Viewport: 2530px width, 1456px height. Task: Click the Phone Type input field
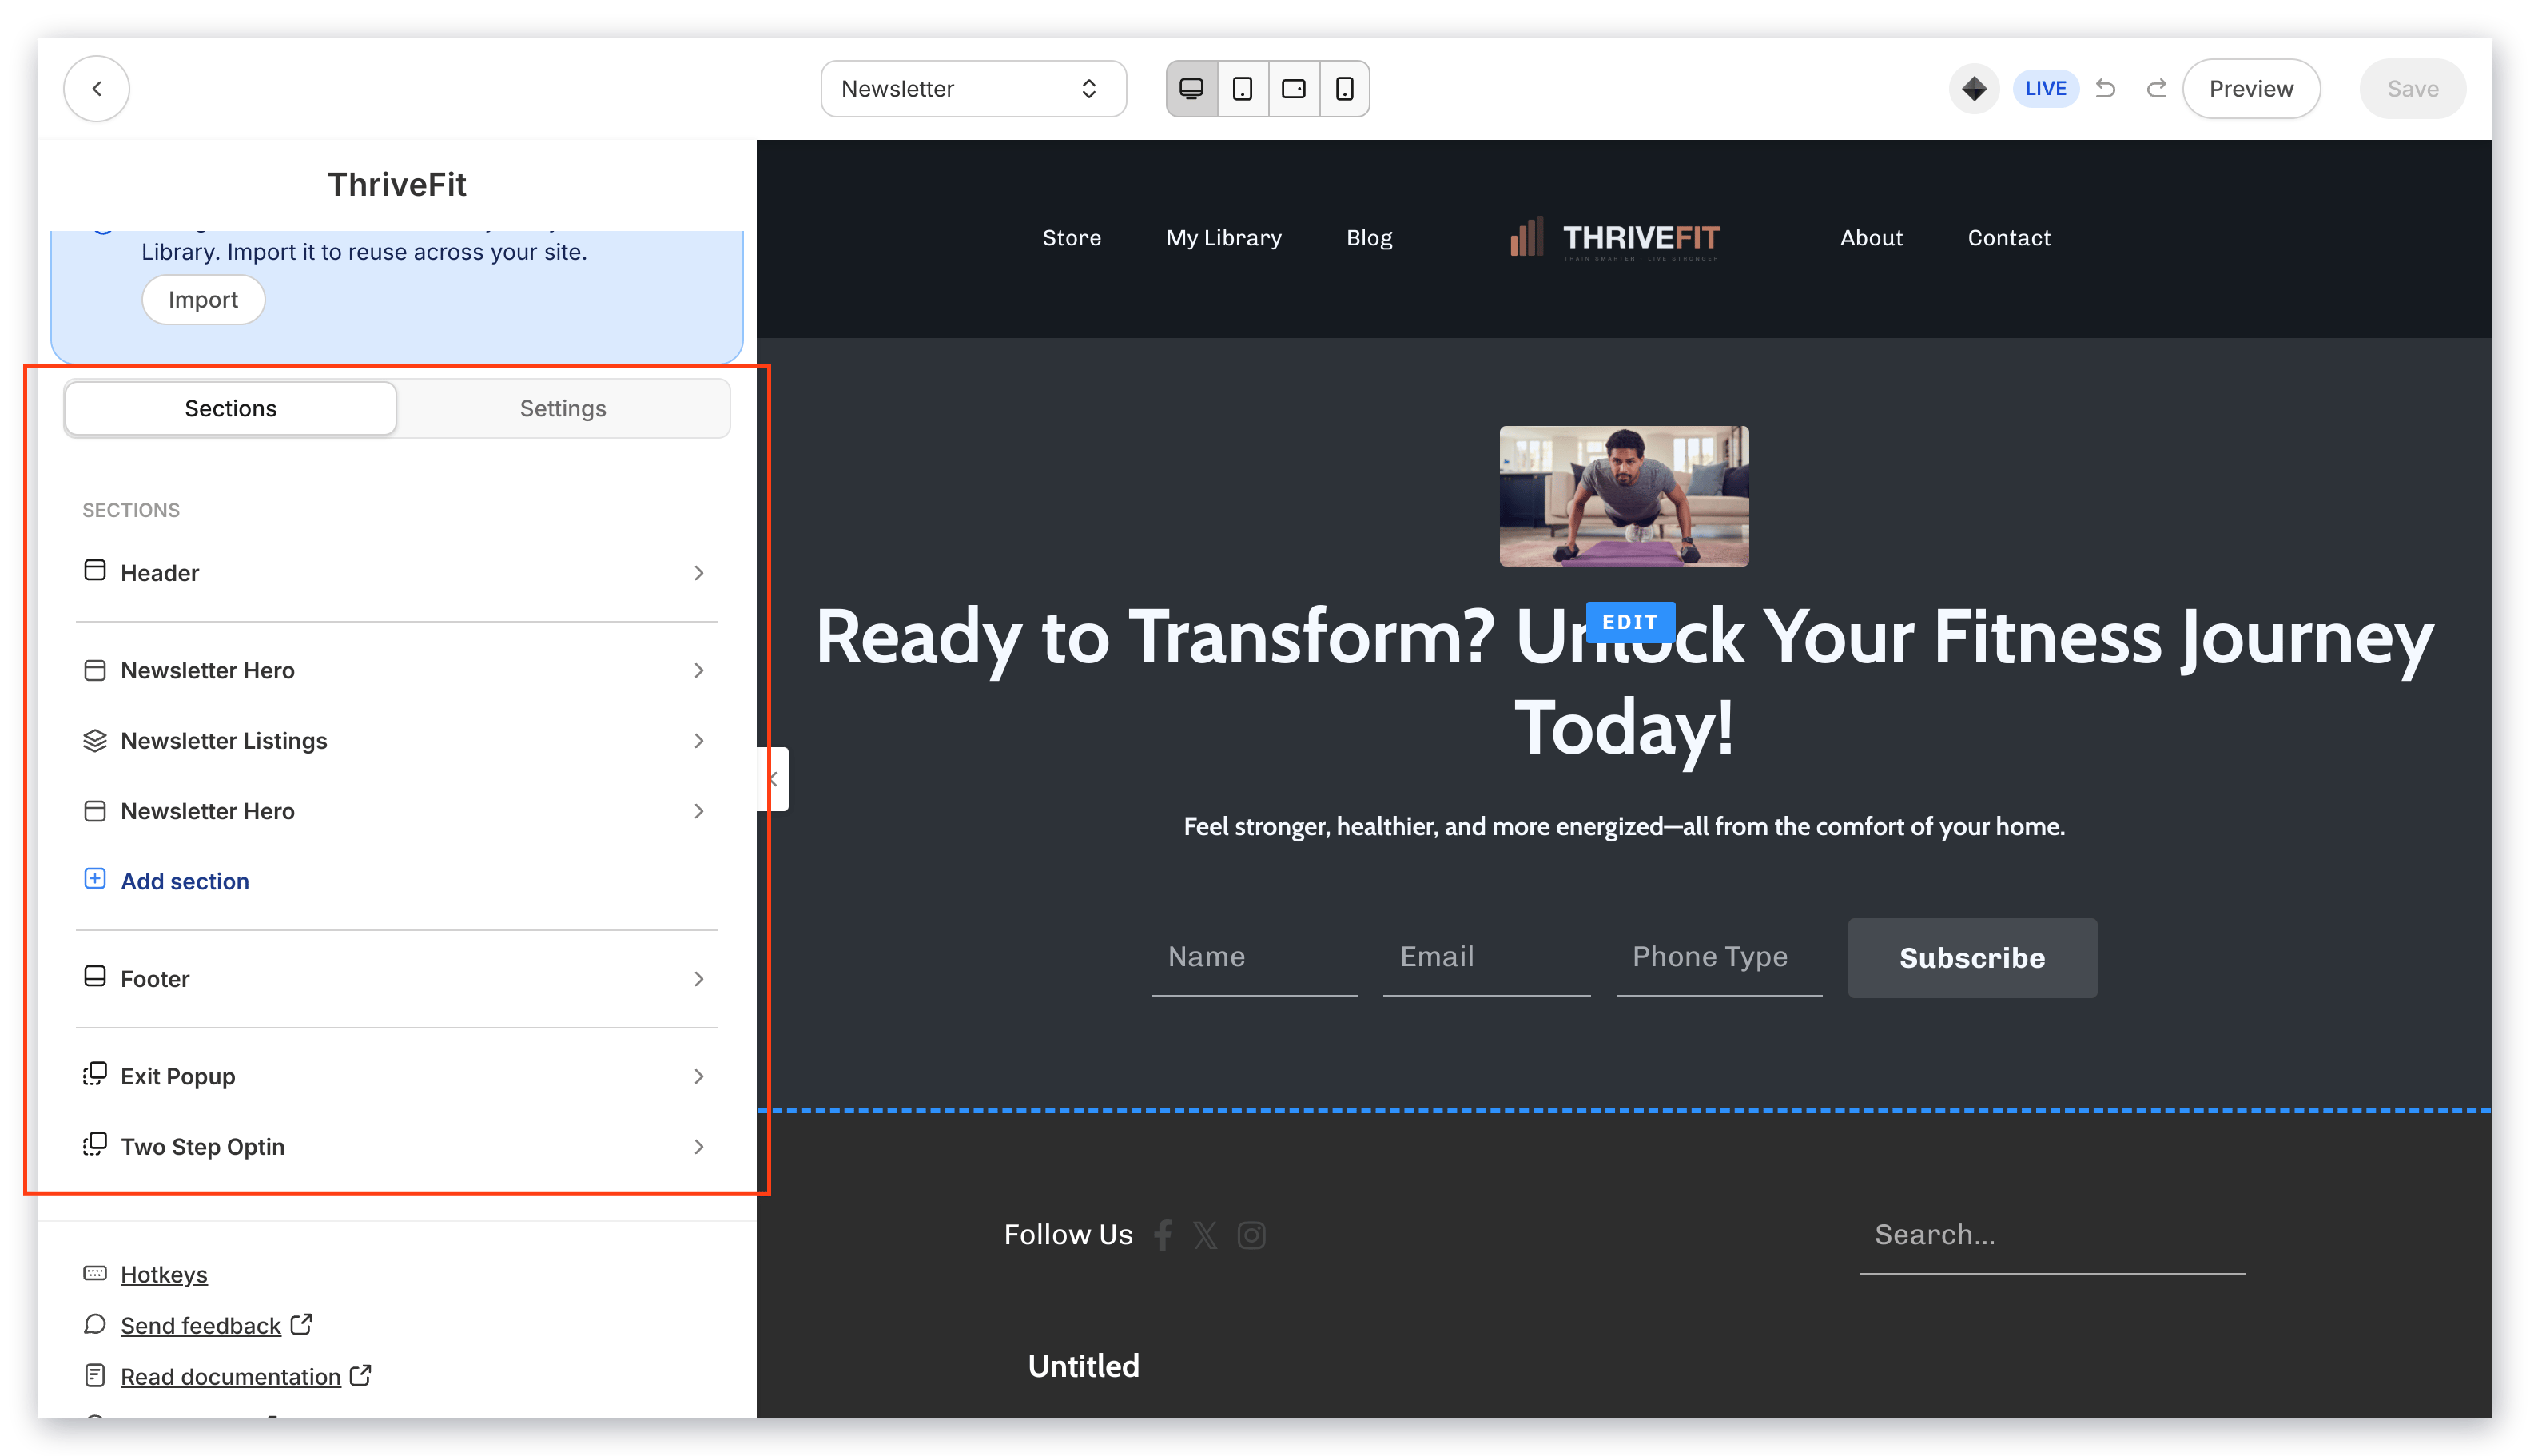click(x=1718, y=957)
